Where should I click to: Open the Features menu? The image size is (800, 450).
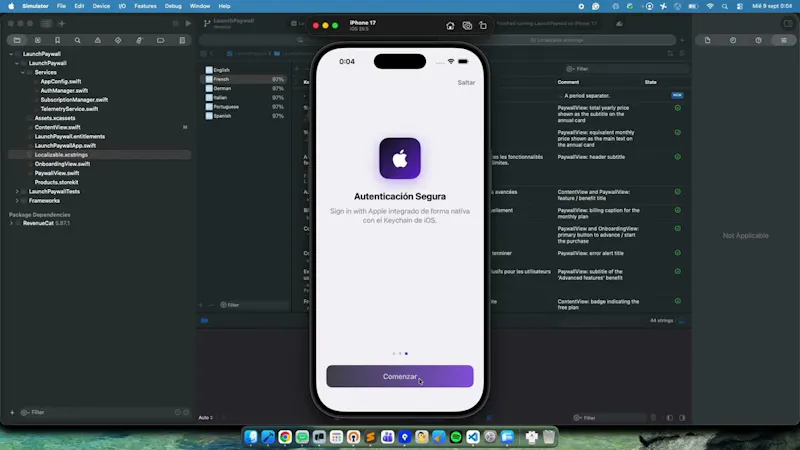pyautogui.click(x=145, y=6)
